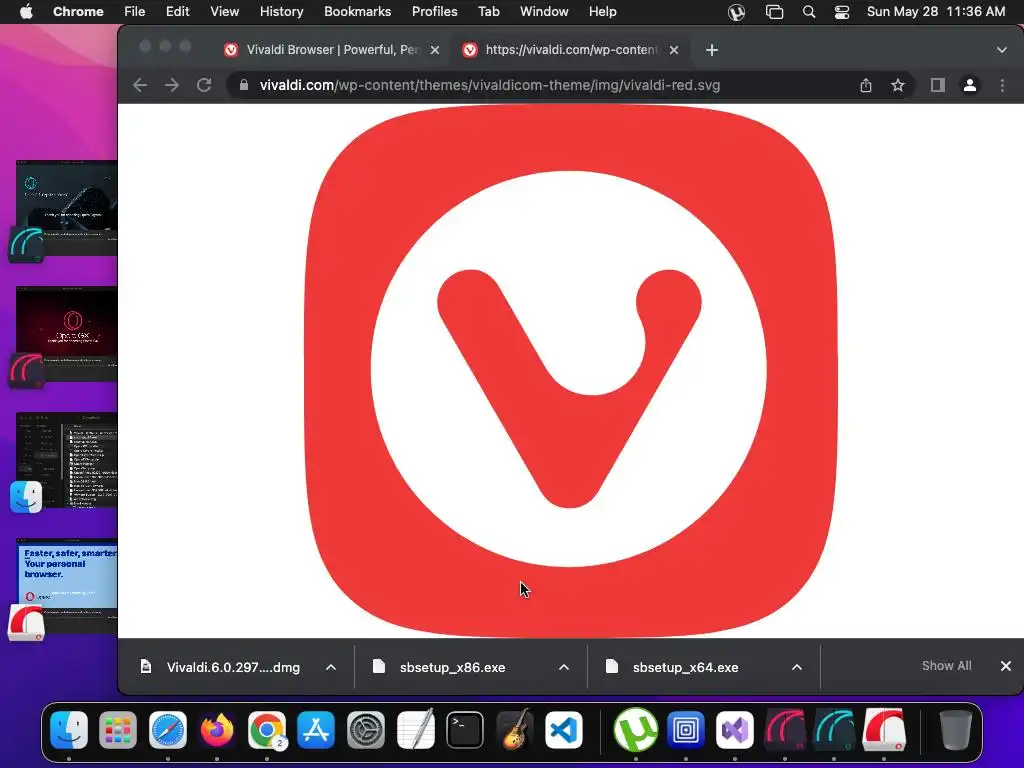
Task: View site info via the lock icon
Action: [244, 85]
